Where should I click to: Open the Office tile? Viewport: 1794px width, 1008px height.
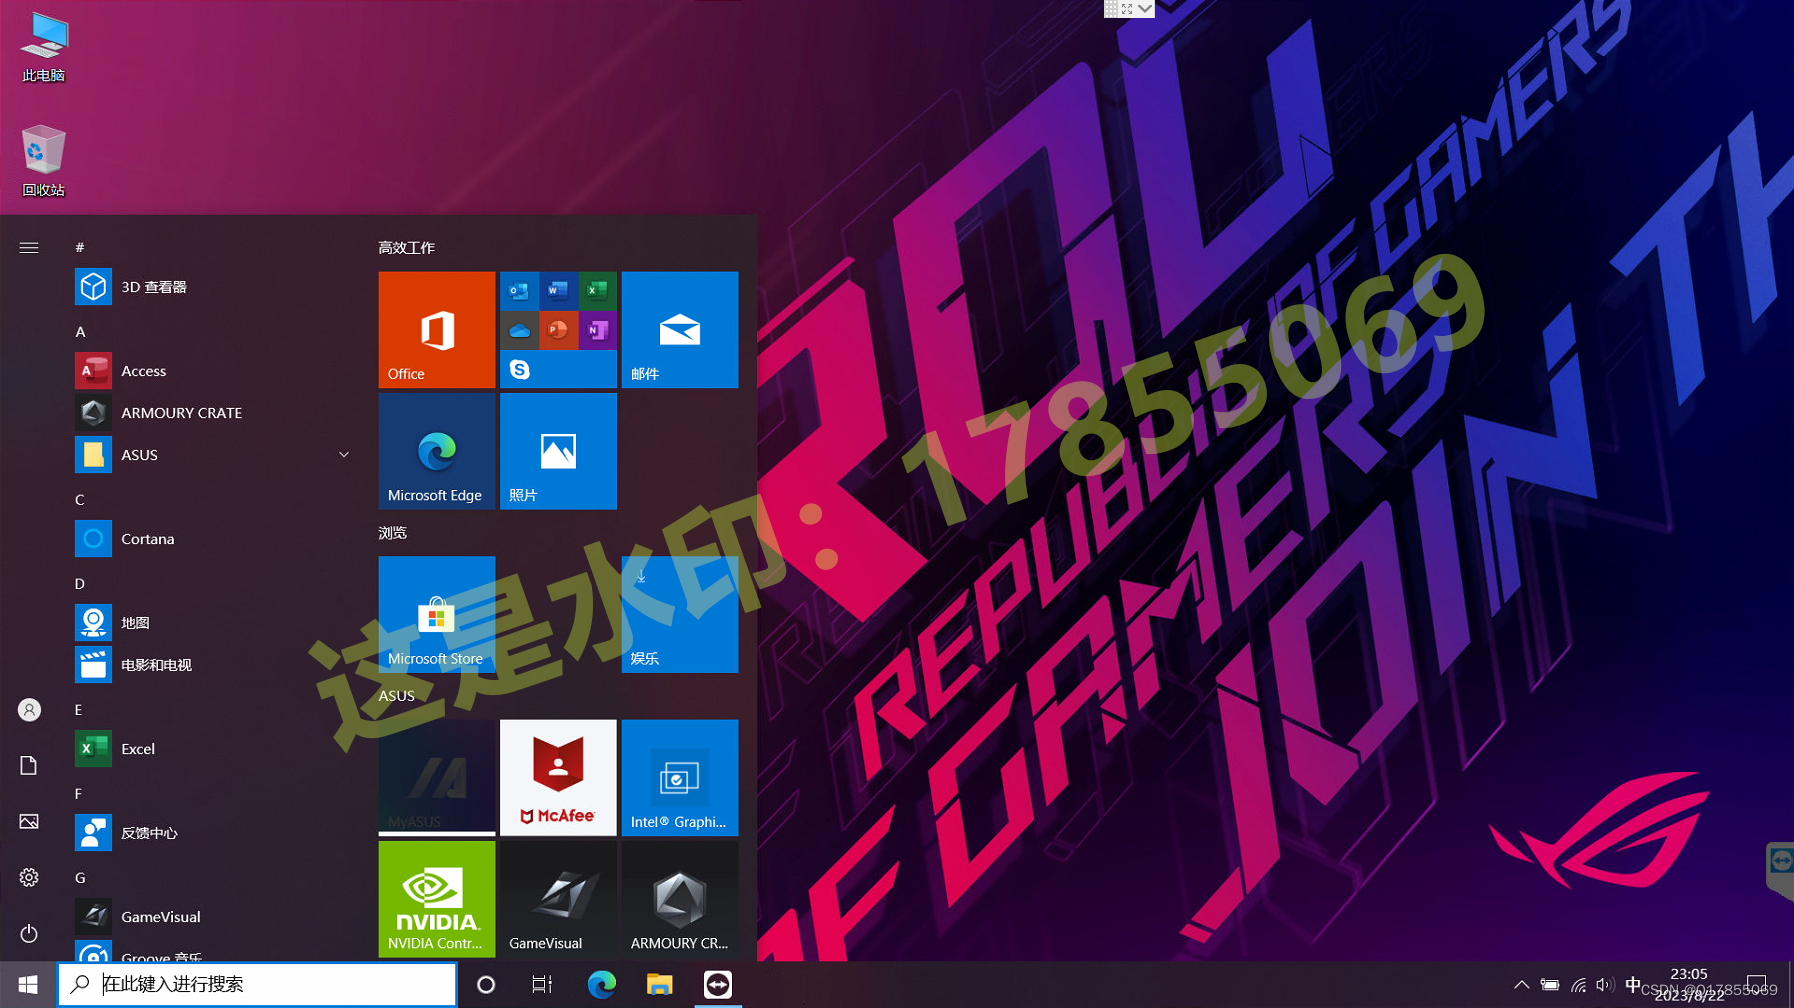click(437, 330)
